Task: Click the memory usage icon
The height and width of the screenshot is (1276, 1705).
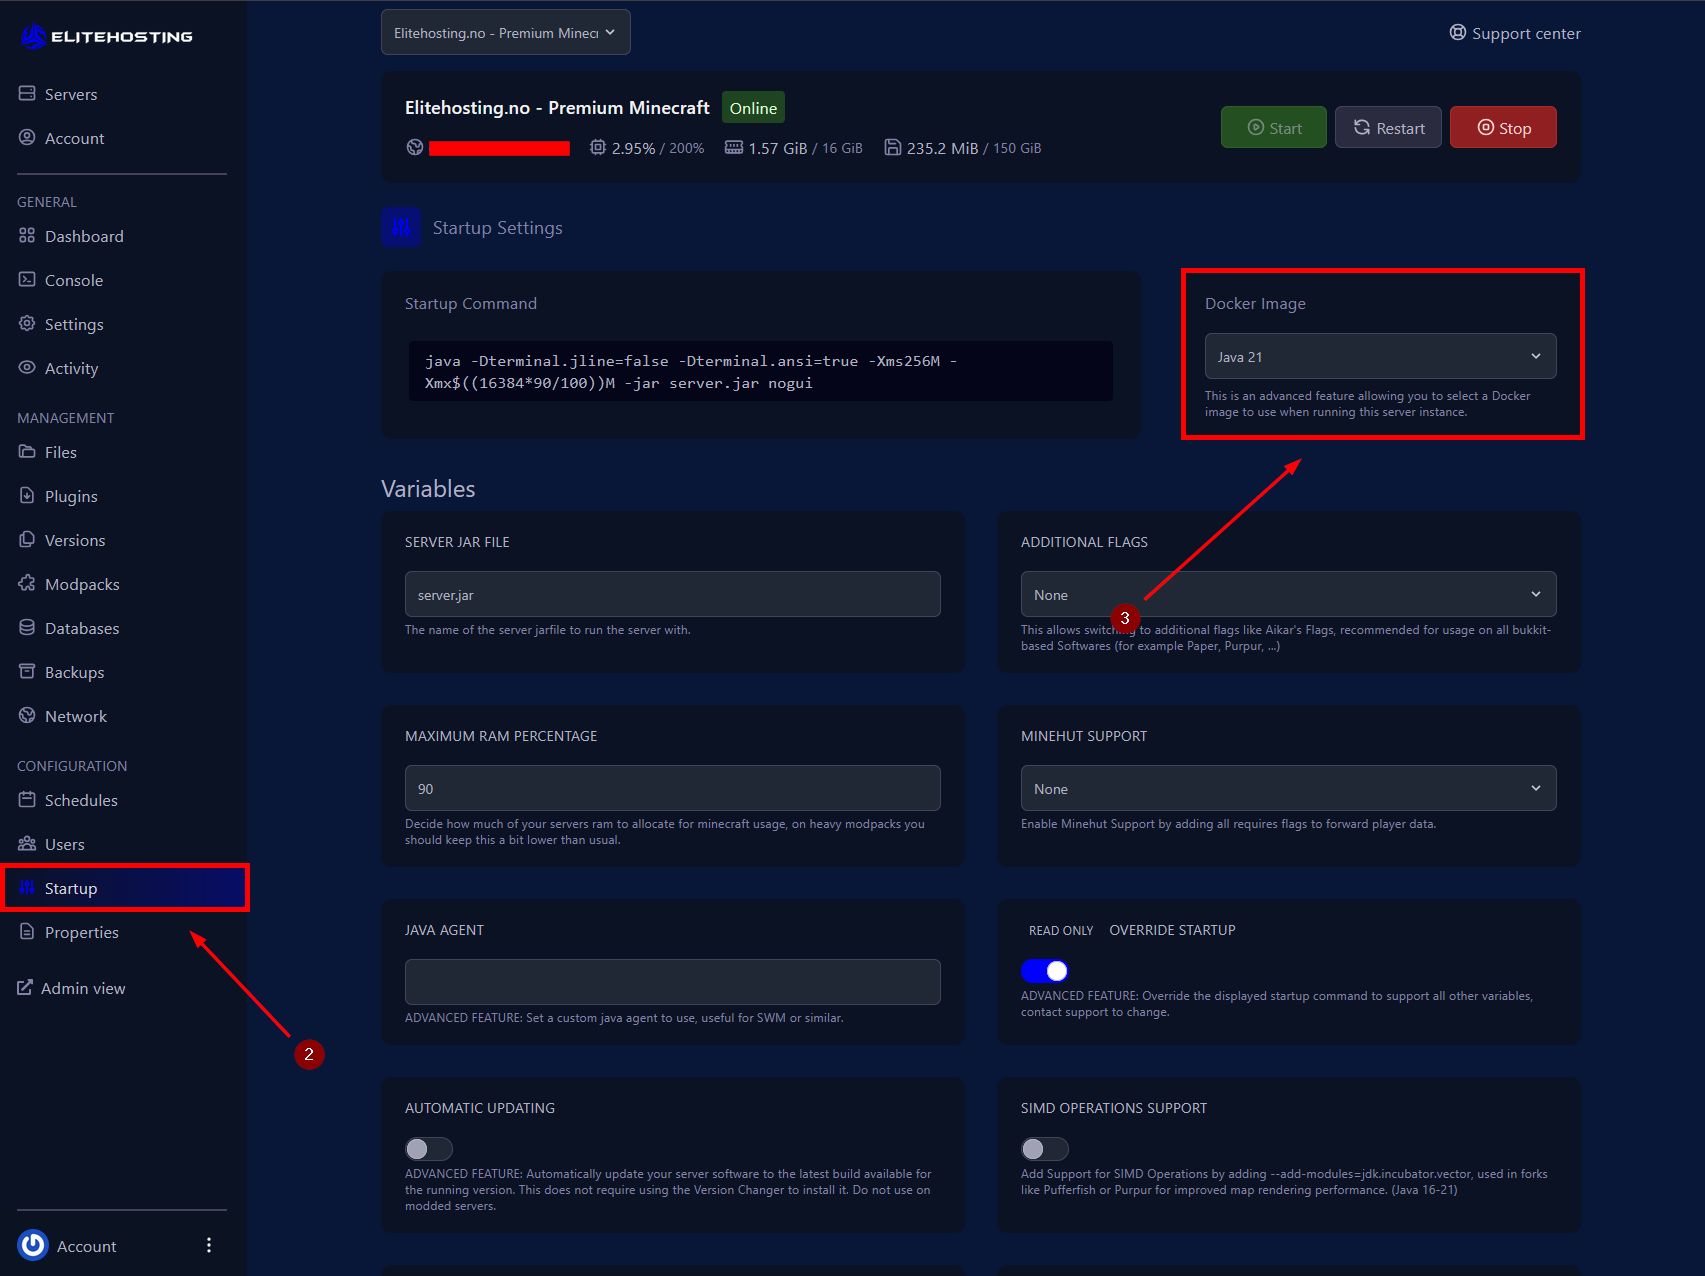Action: (x=734, y=148)
